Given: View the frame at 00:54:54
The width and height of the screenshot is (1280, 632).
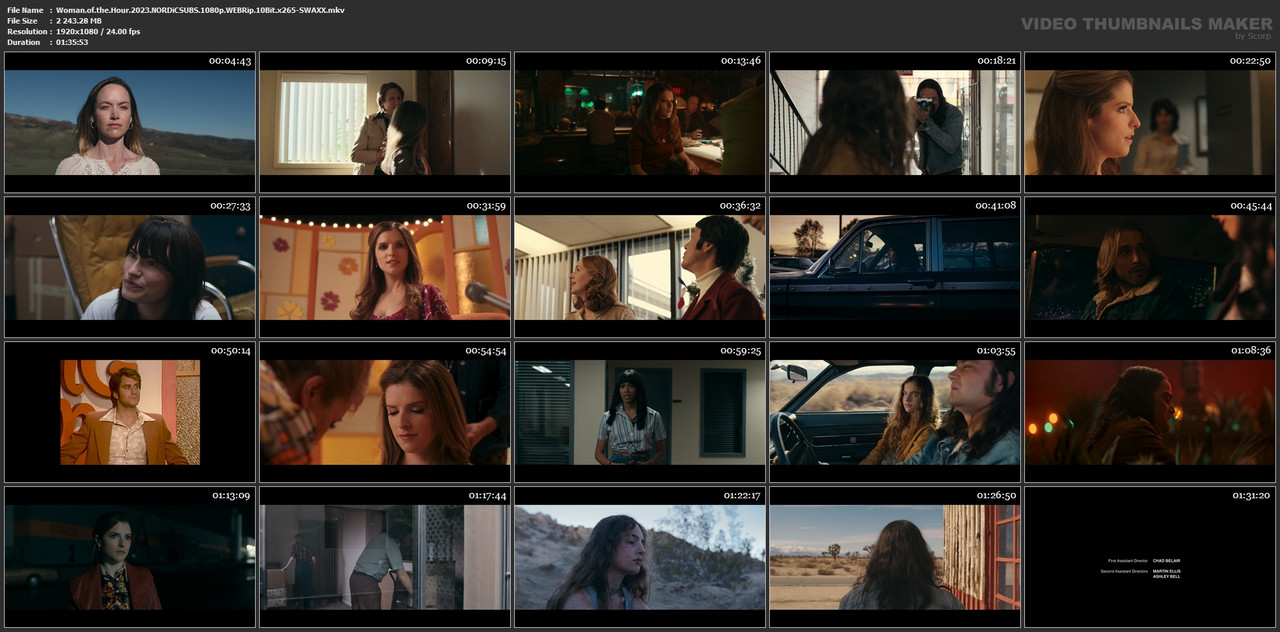Looking at the screenshot, I should point(385,412).
